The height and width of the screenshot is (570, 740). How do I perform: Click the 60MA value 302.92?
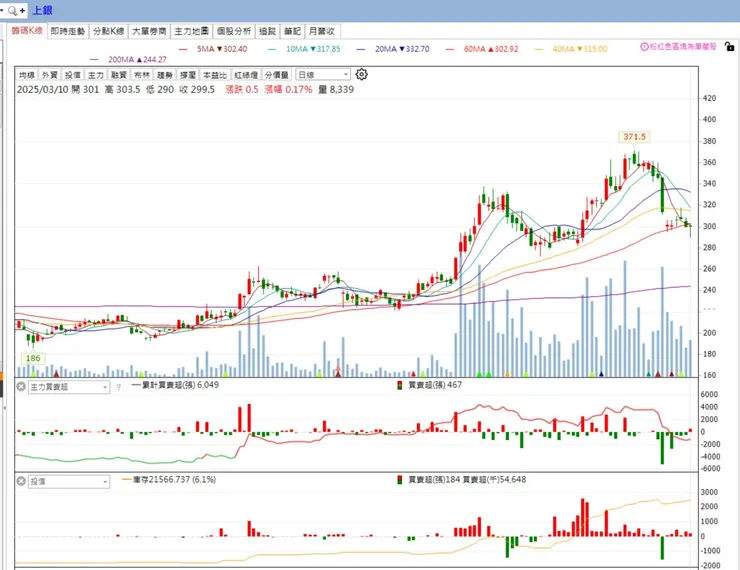coord(506,49)
